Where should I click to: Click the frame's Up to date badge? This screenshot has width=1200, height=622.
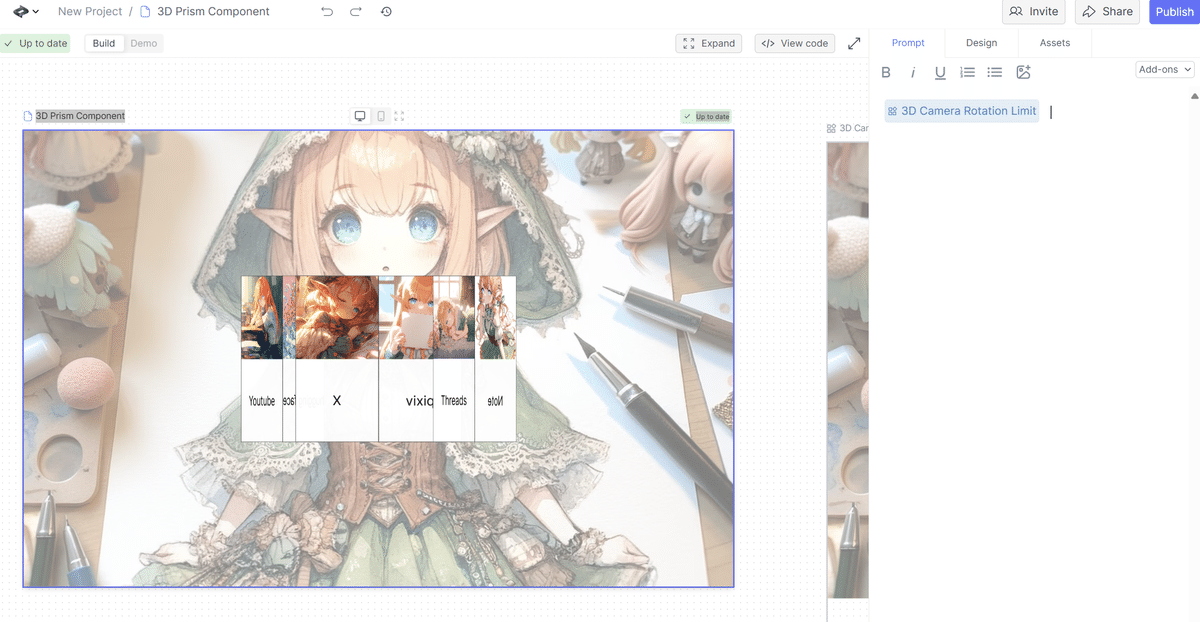(706, 116)
